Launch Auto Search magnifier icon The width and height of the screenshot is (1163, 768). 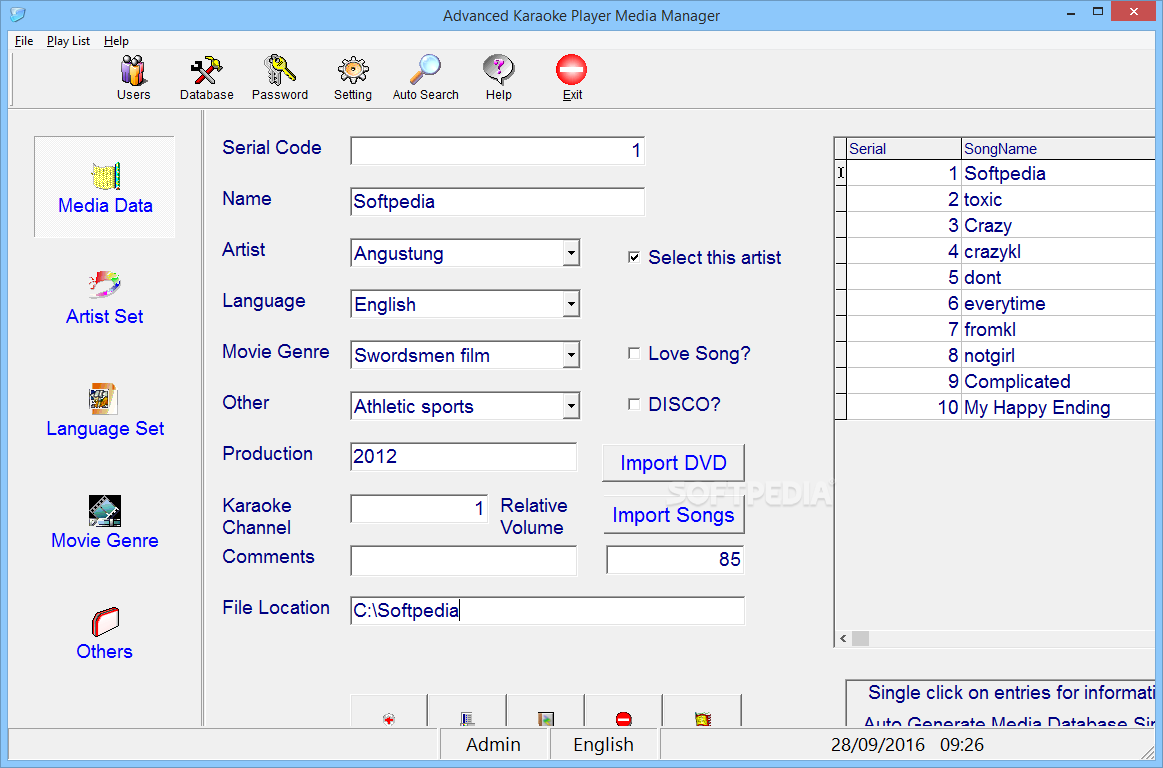[426, 77]
